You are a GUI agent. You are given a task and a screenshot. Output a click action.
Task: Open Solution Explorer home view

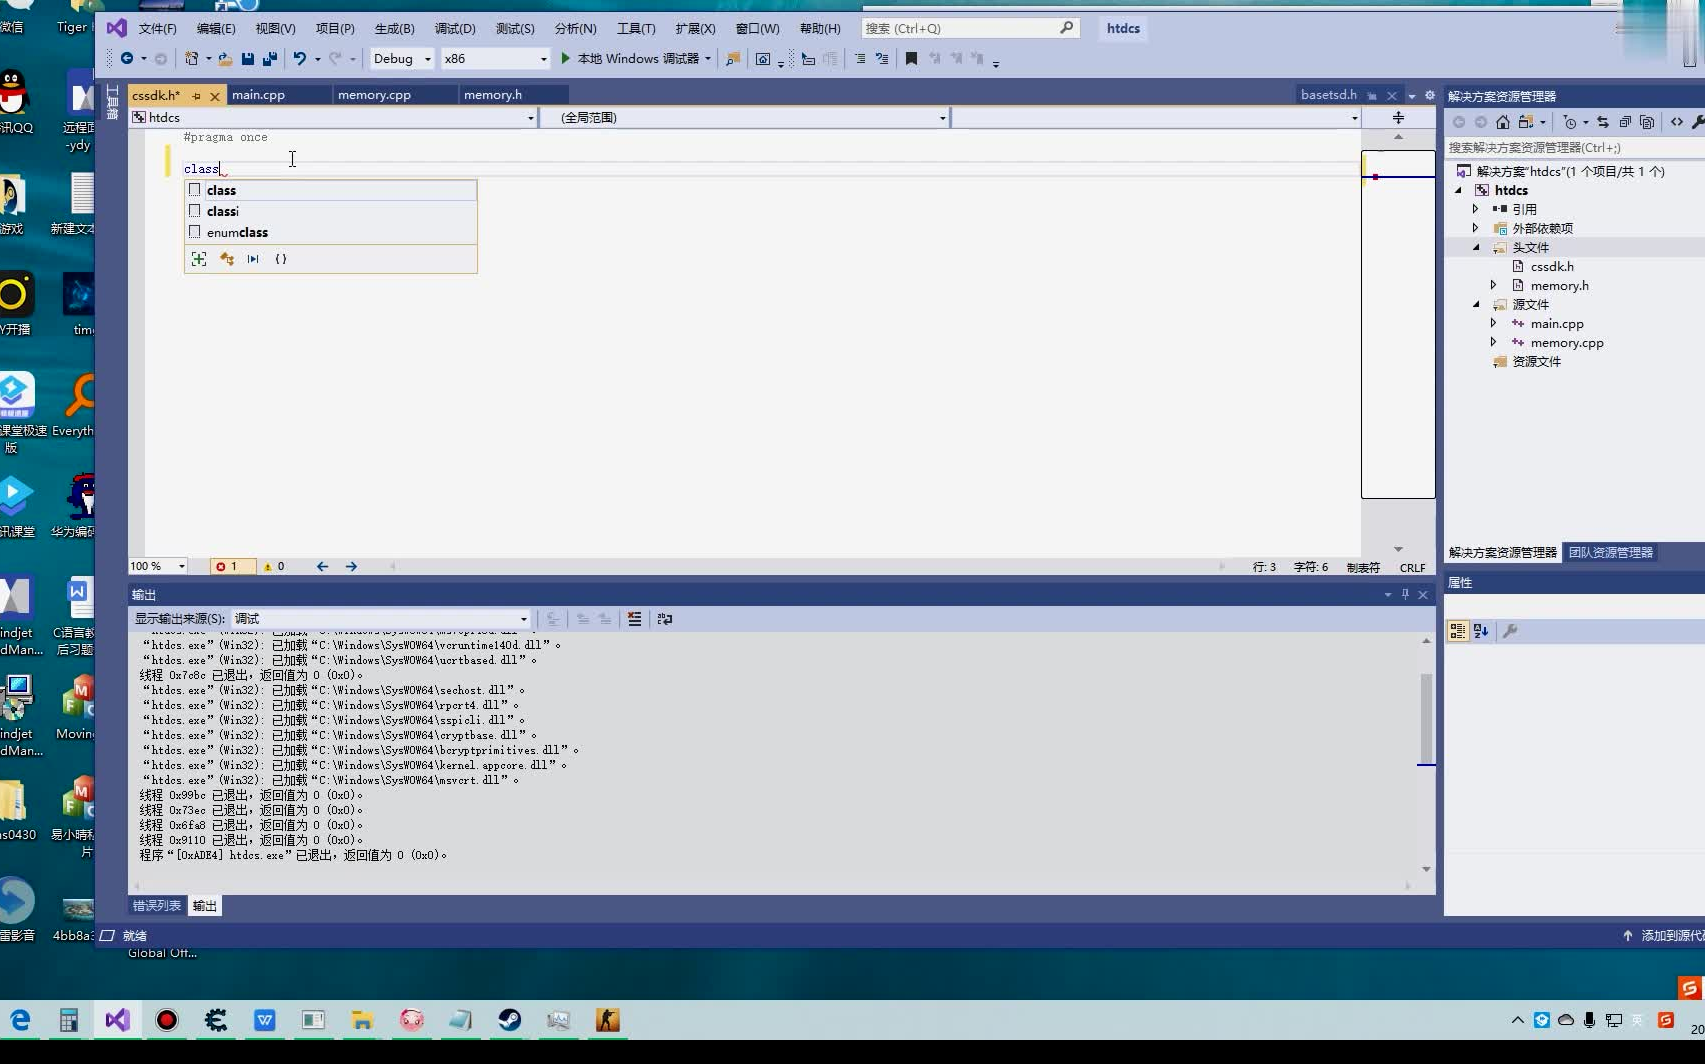[1503, 121]
